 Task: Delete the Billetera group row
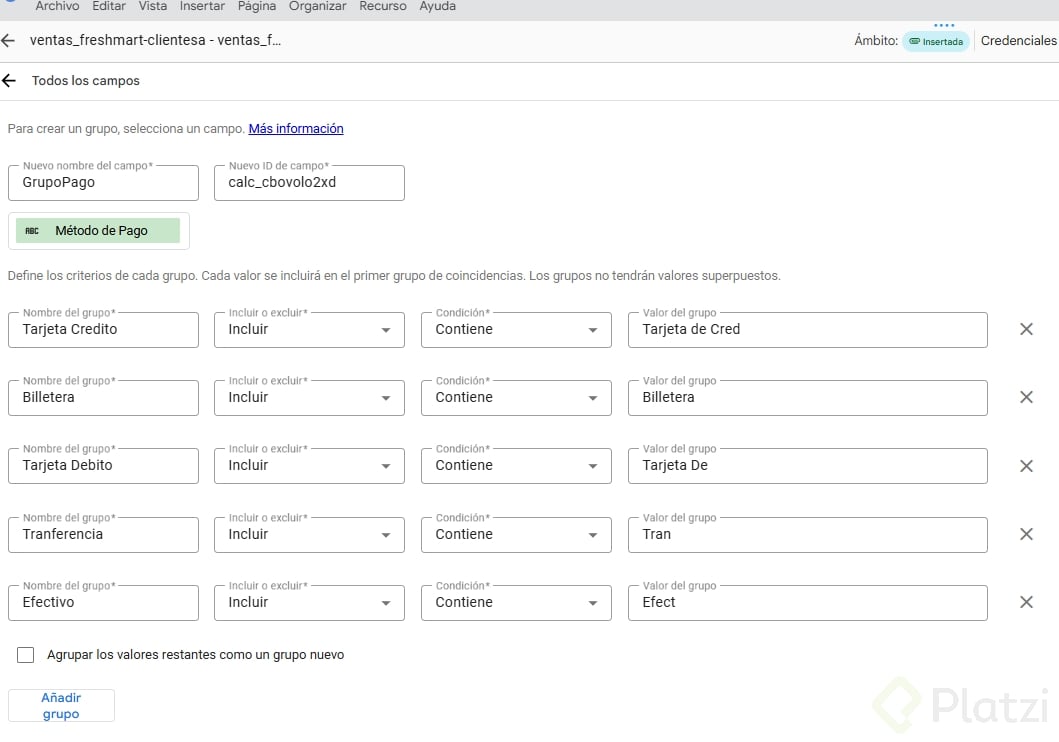point(1026,397)
